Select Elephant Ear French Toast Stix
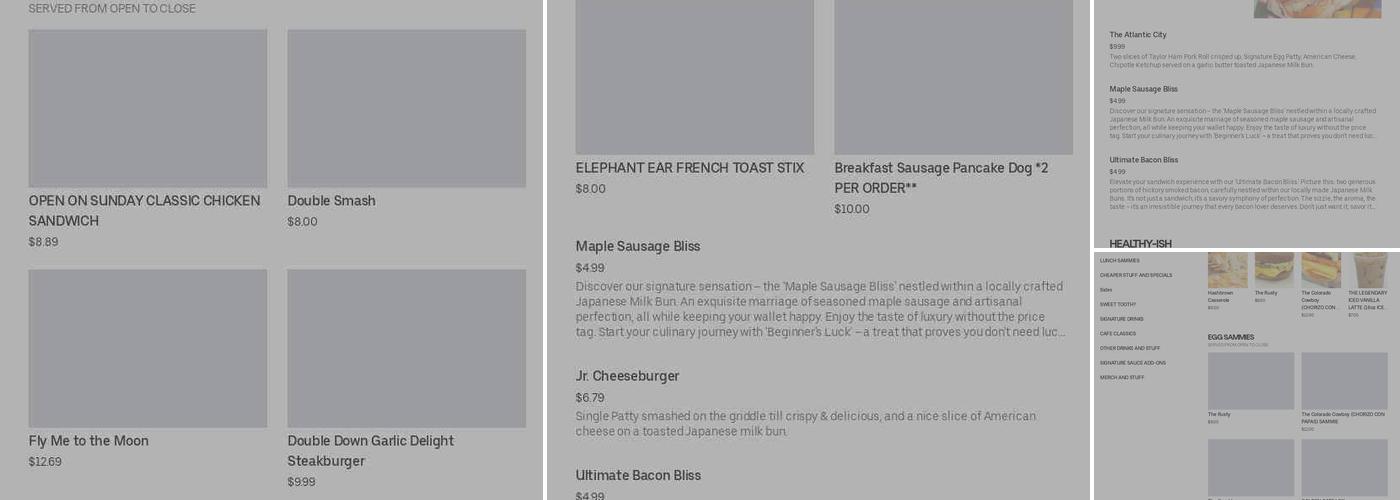The height and width of the screenshot is (500, 1400). tap(689, 168)
